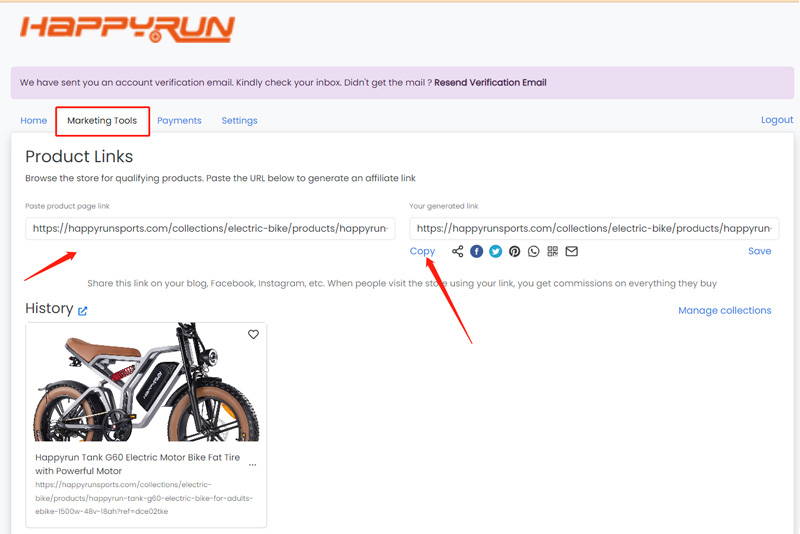800x534 pixels.
Task: Copy the generated affiliate link
Action: (422, 251)
